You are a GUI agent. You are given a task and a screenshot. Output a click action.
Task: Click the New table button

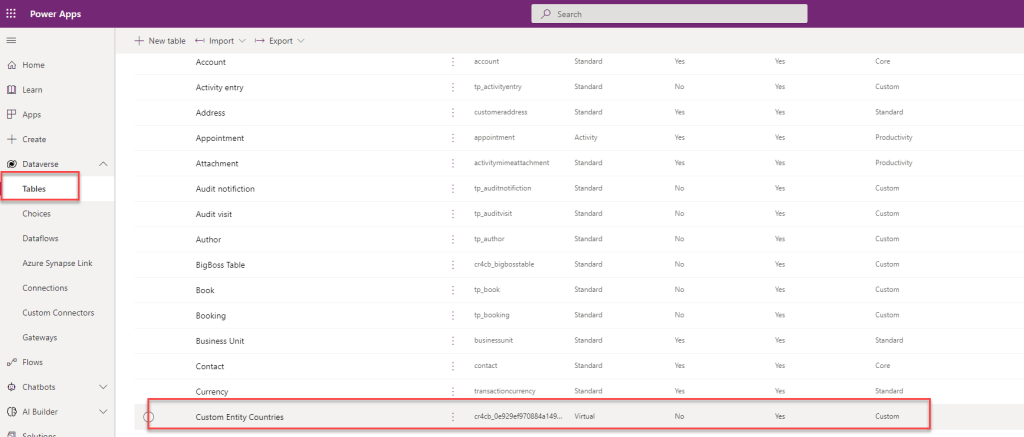click(160, 41)
